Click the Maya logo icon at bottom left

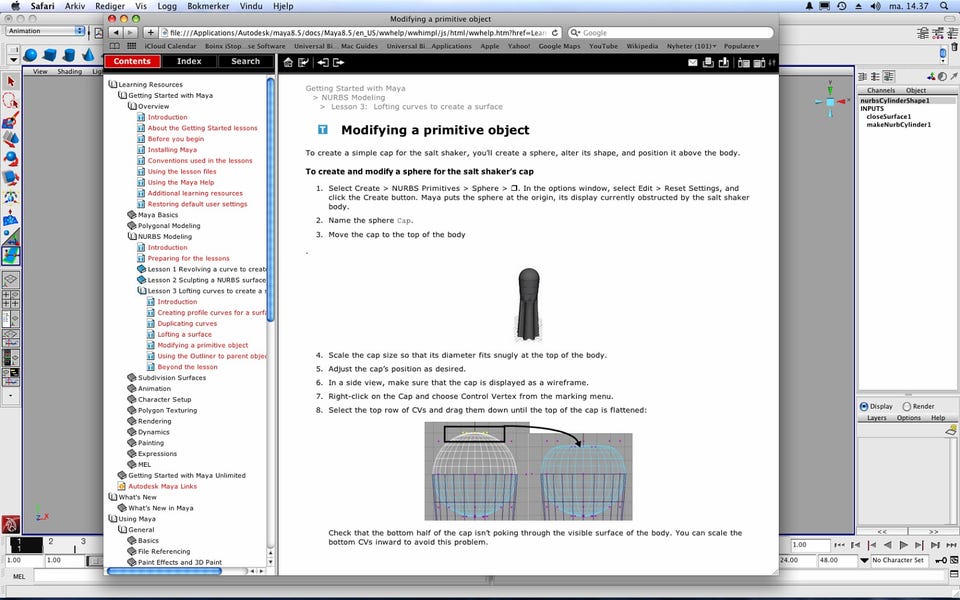point(10,524)
